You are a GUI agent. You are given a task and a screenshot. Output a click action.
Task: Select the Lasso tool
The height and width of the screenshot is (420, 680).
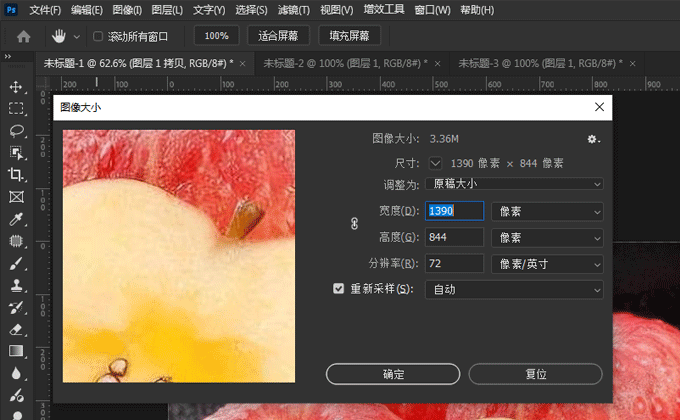tap(16, 131)
